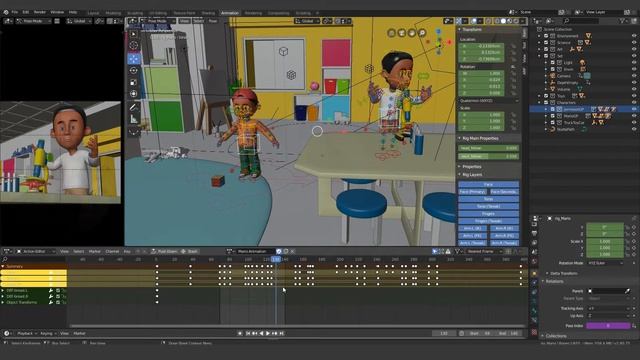Viewport: 640px width, 360px height.
Task: Toggle the Torso rig layer button
Action: pos(489,199)
